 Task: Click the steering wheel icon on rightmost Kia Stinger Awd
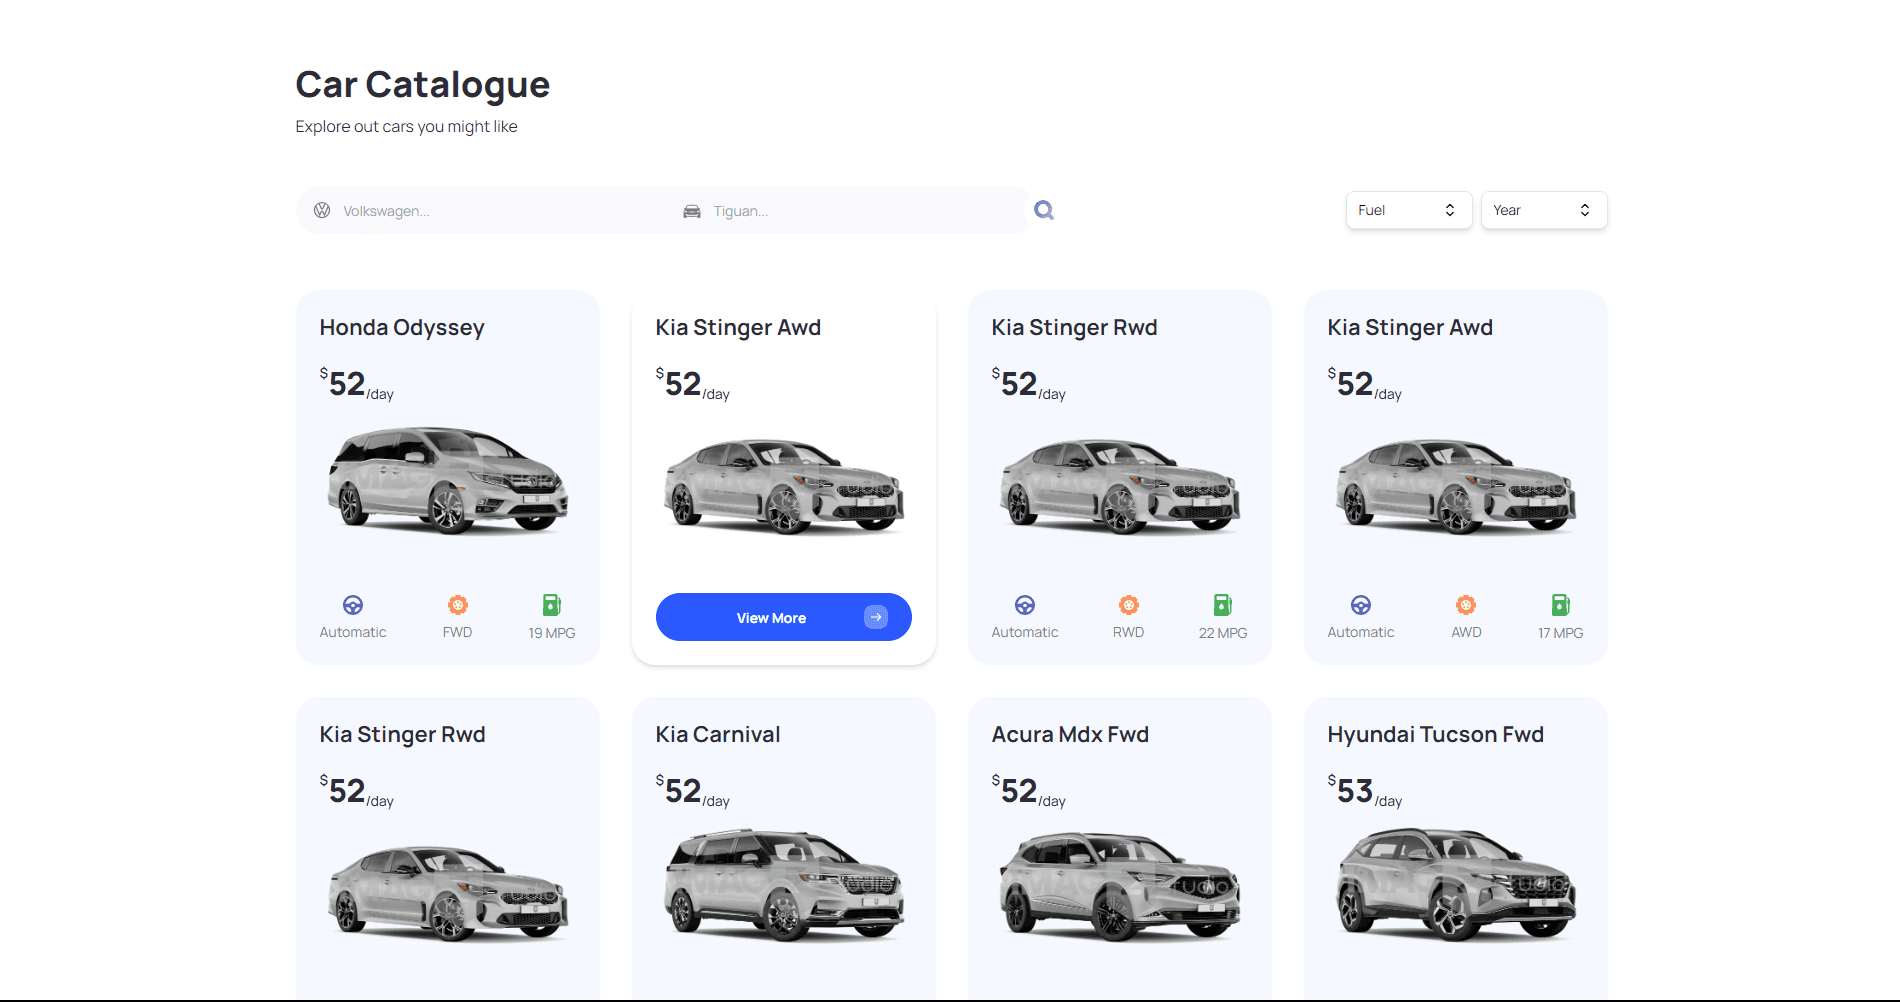click(1361, 605)
